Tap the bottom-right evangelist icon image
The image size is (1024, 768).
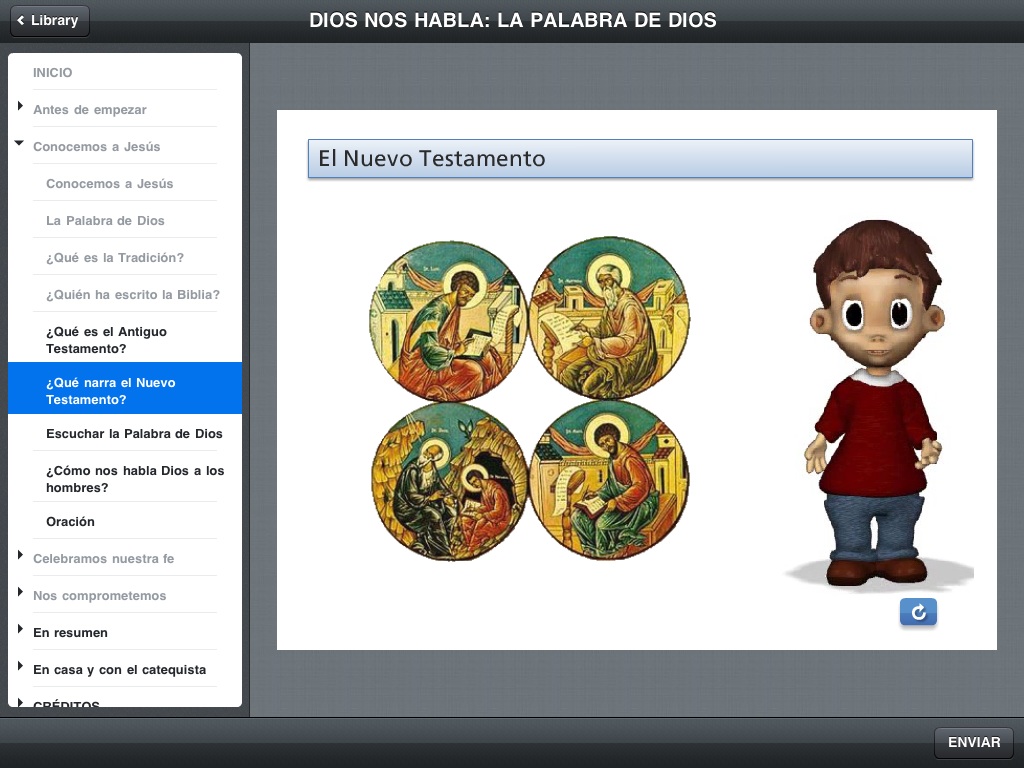pos(608,480)
